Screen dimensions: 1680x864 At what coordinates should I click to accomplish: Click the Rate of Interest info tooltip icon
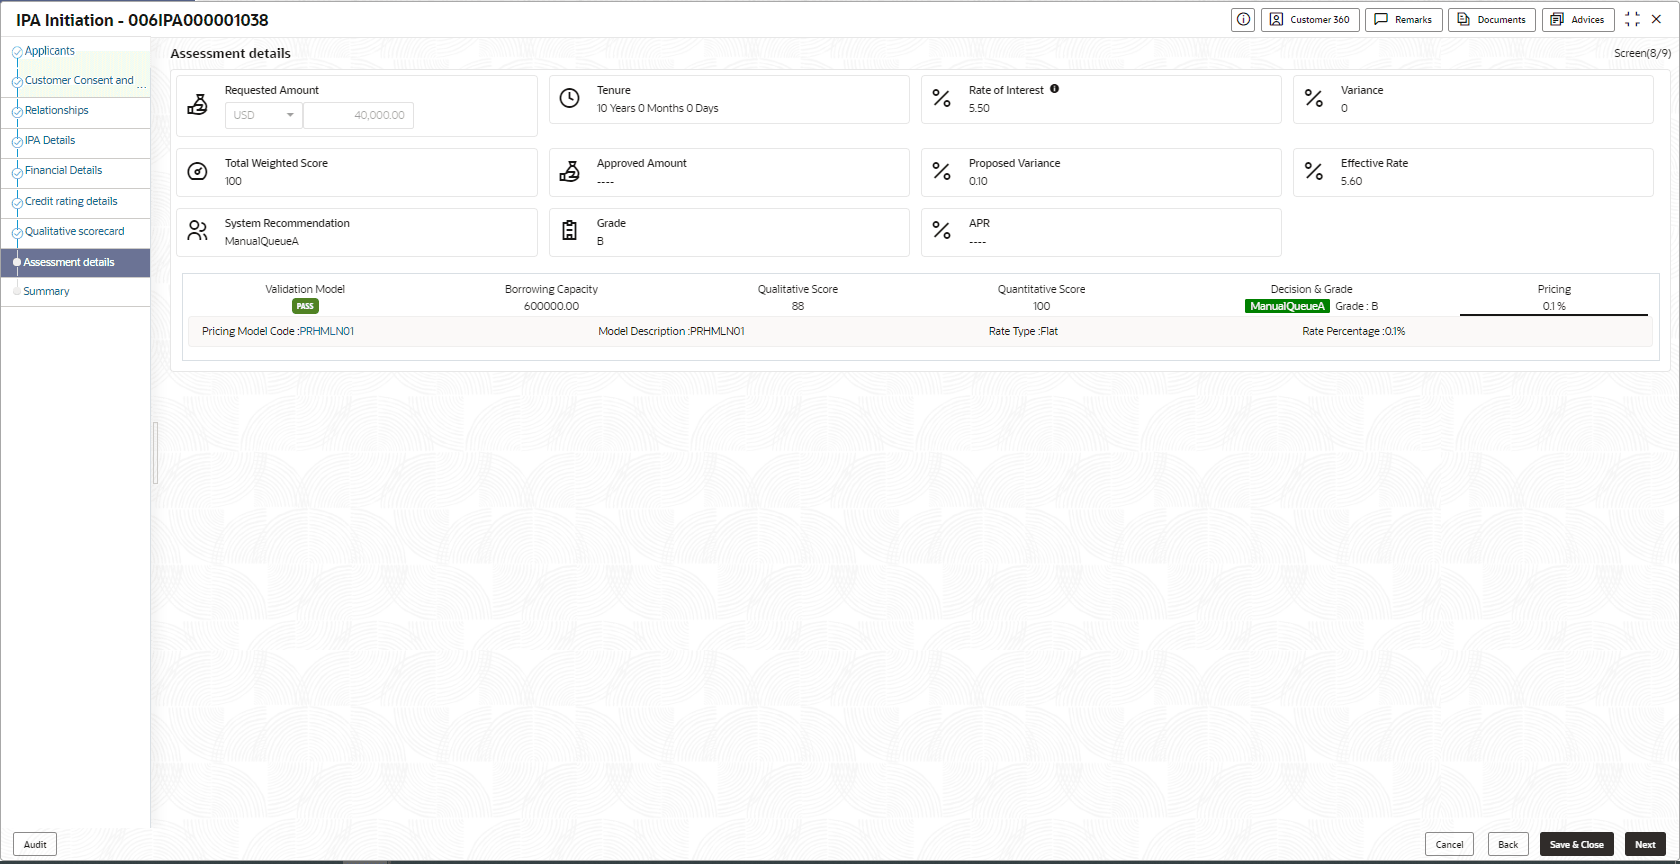point(1054,89)
